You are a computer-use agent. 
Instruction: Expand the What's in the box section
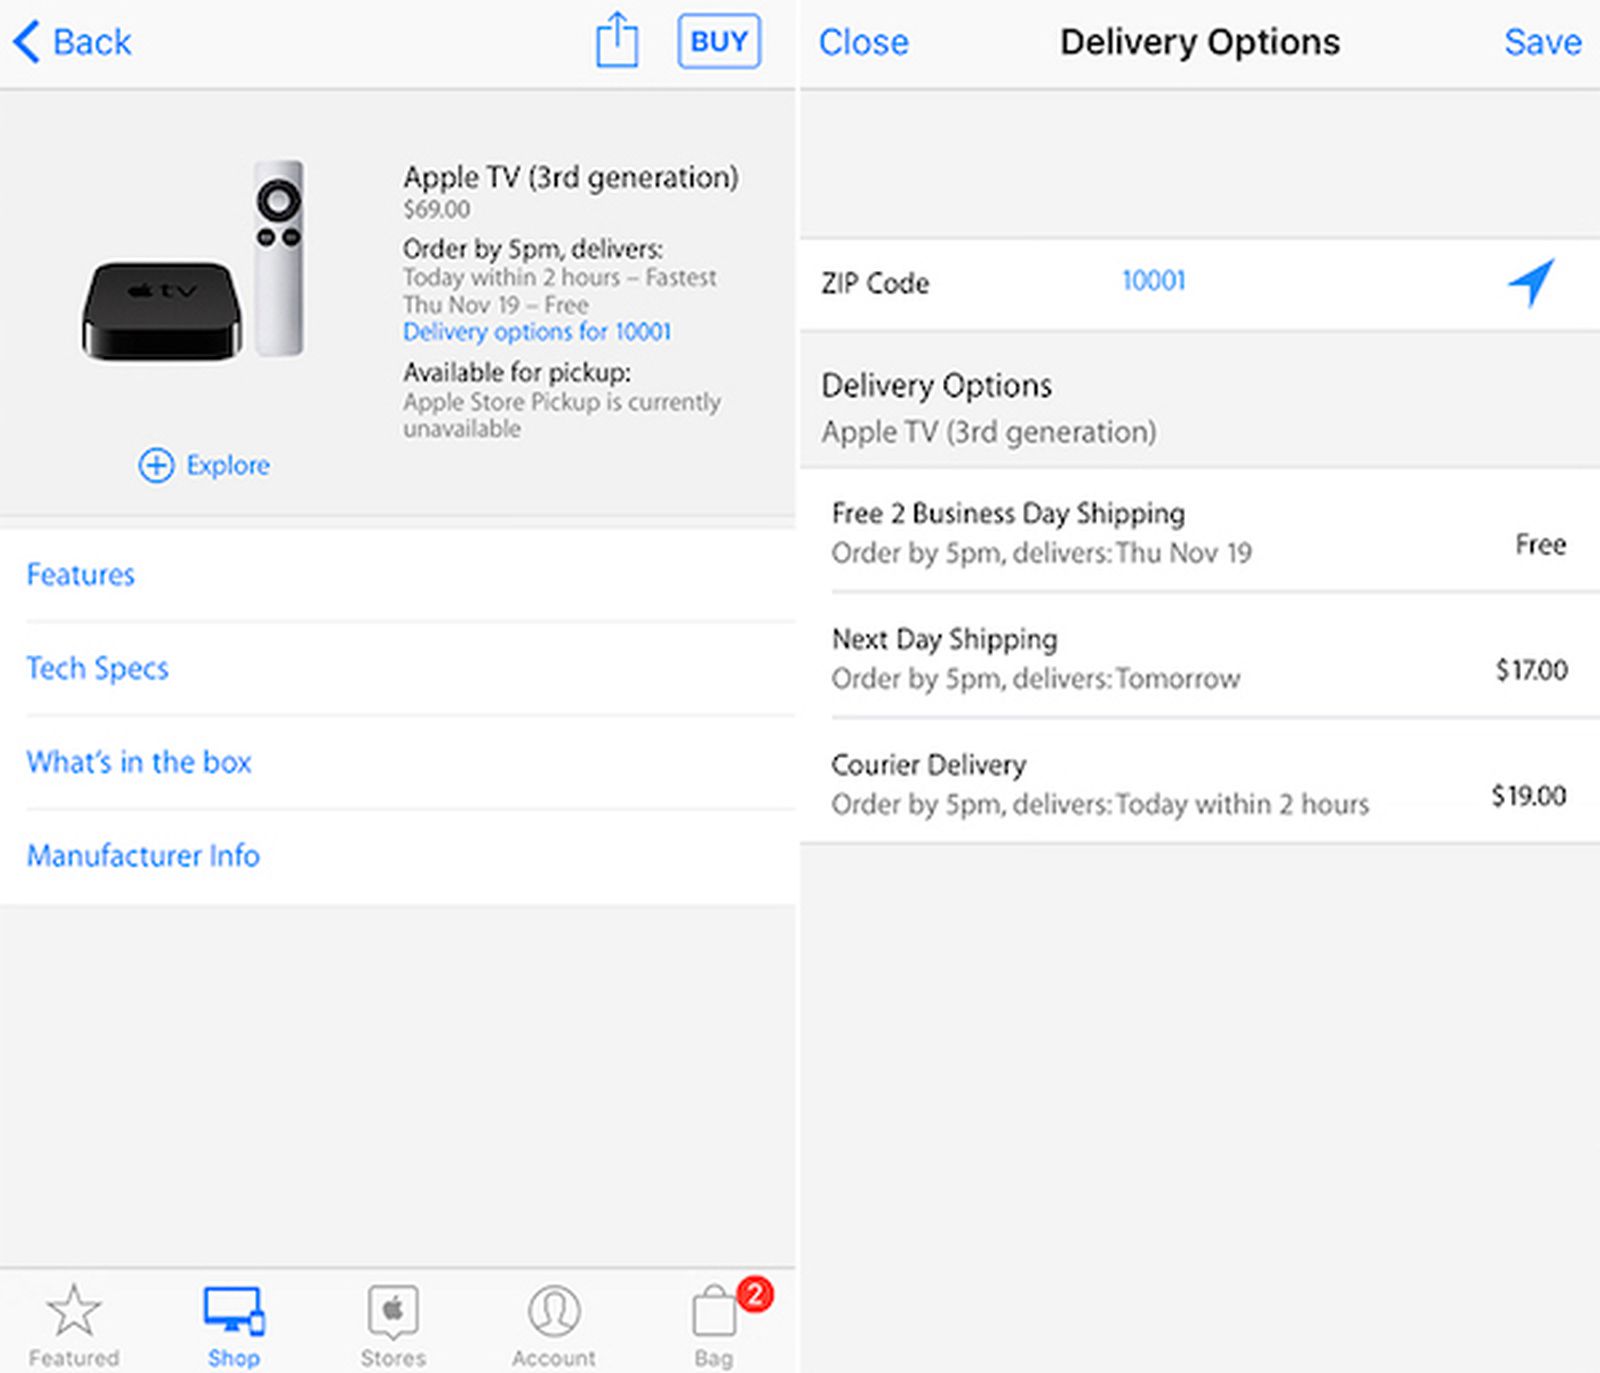coord(140,762)
